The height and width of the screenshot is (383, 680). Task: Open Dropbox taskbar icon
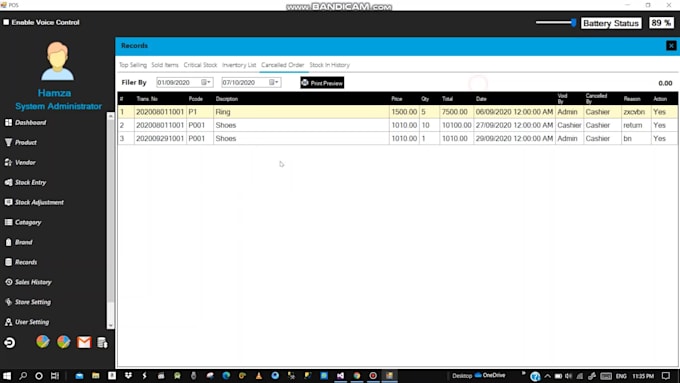coord(128,376)
